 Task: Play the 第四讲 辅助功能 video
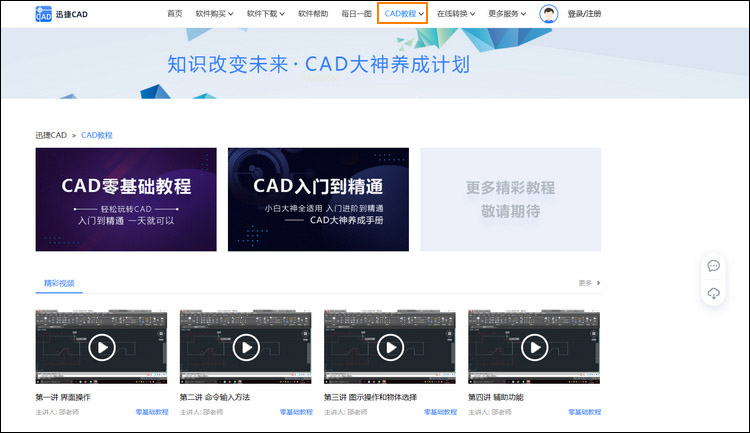[534, 347]
